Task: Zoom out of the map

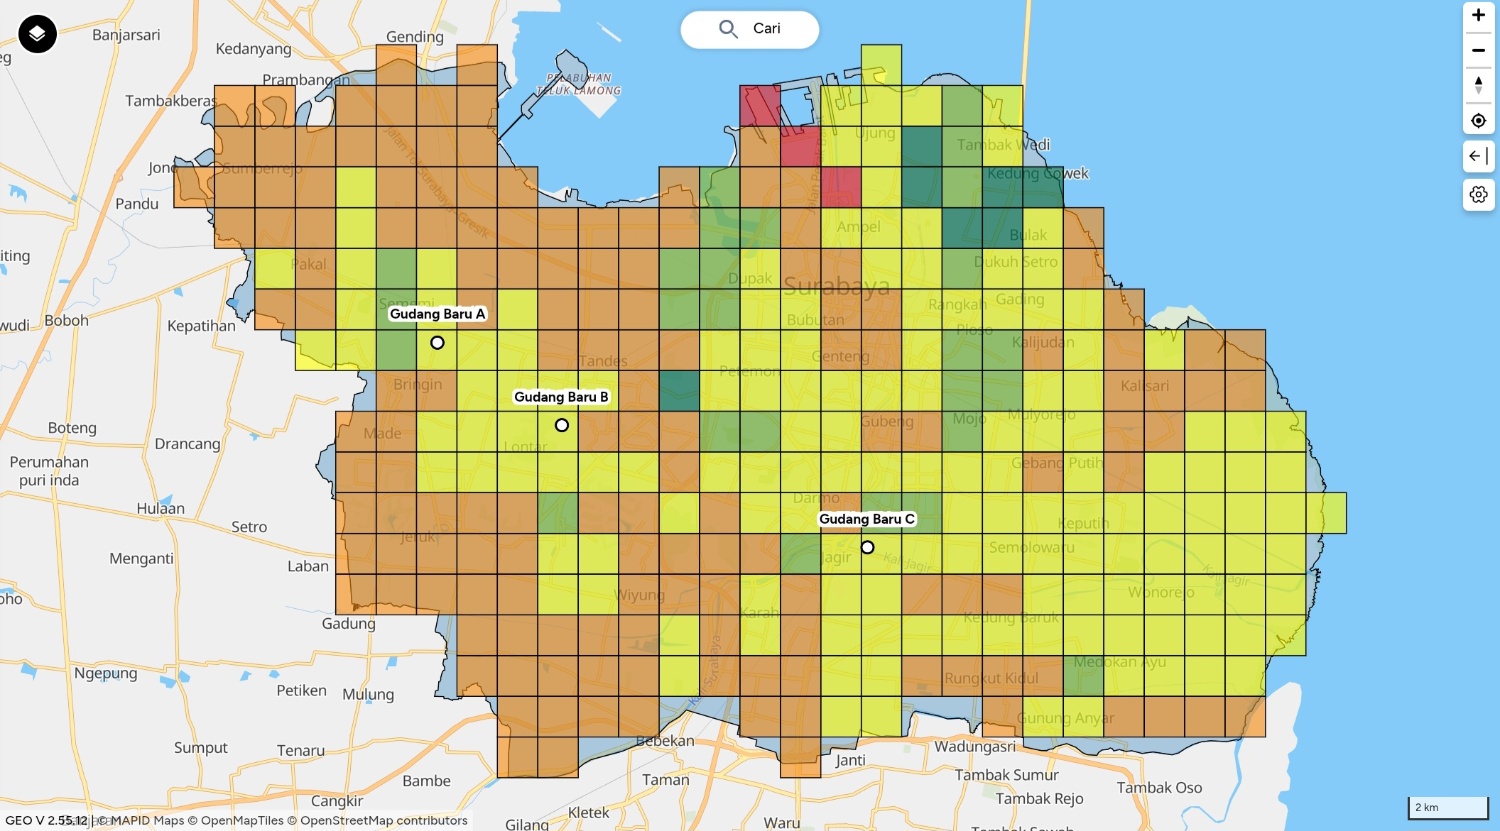Action: [1478, 50]
